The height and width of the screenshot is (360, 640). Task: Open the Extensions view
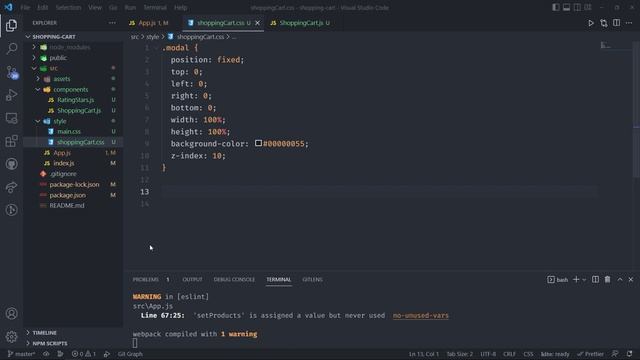tap(11, 141)
